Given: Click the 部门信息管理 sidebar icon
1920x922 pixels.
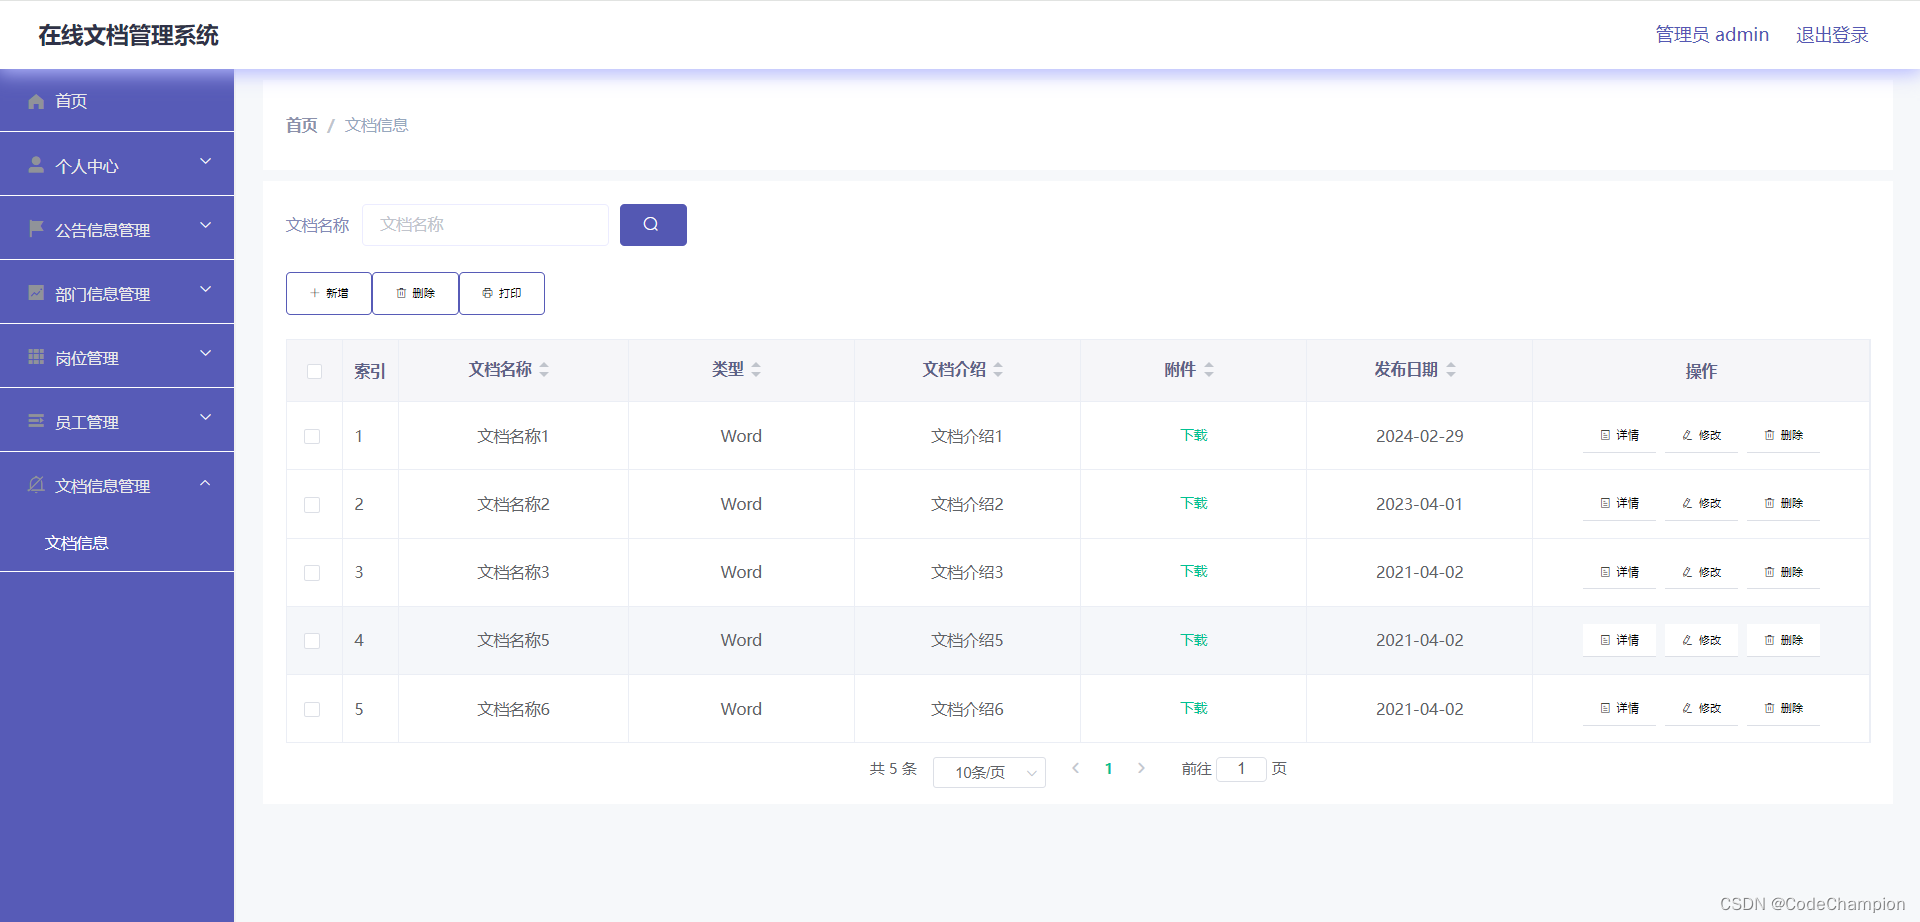Looking at the screenshot, I should pos(36,292).
